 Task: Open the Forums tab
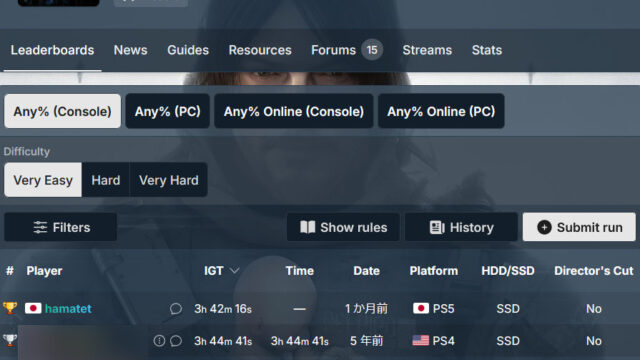[333, 50]
